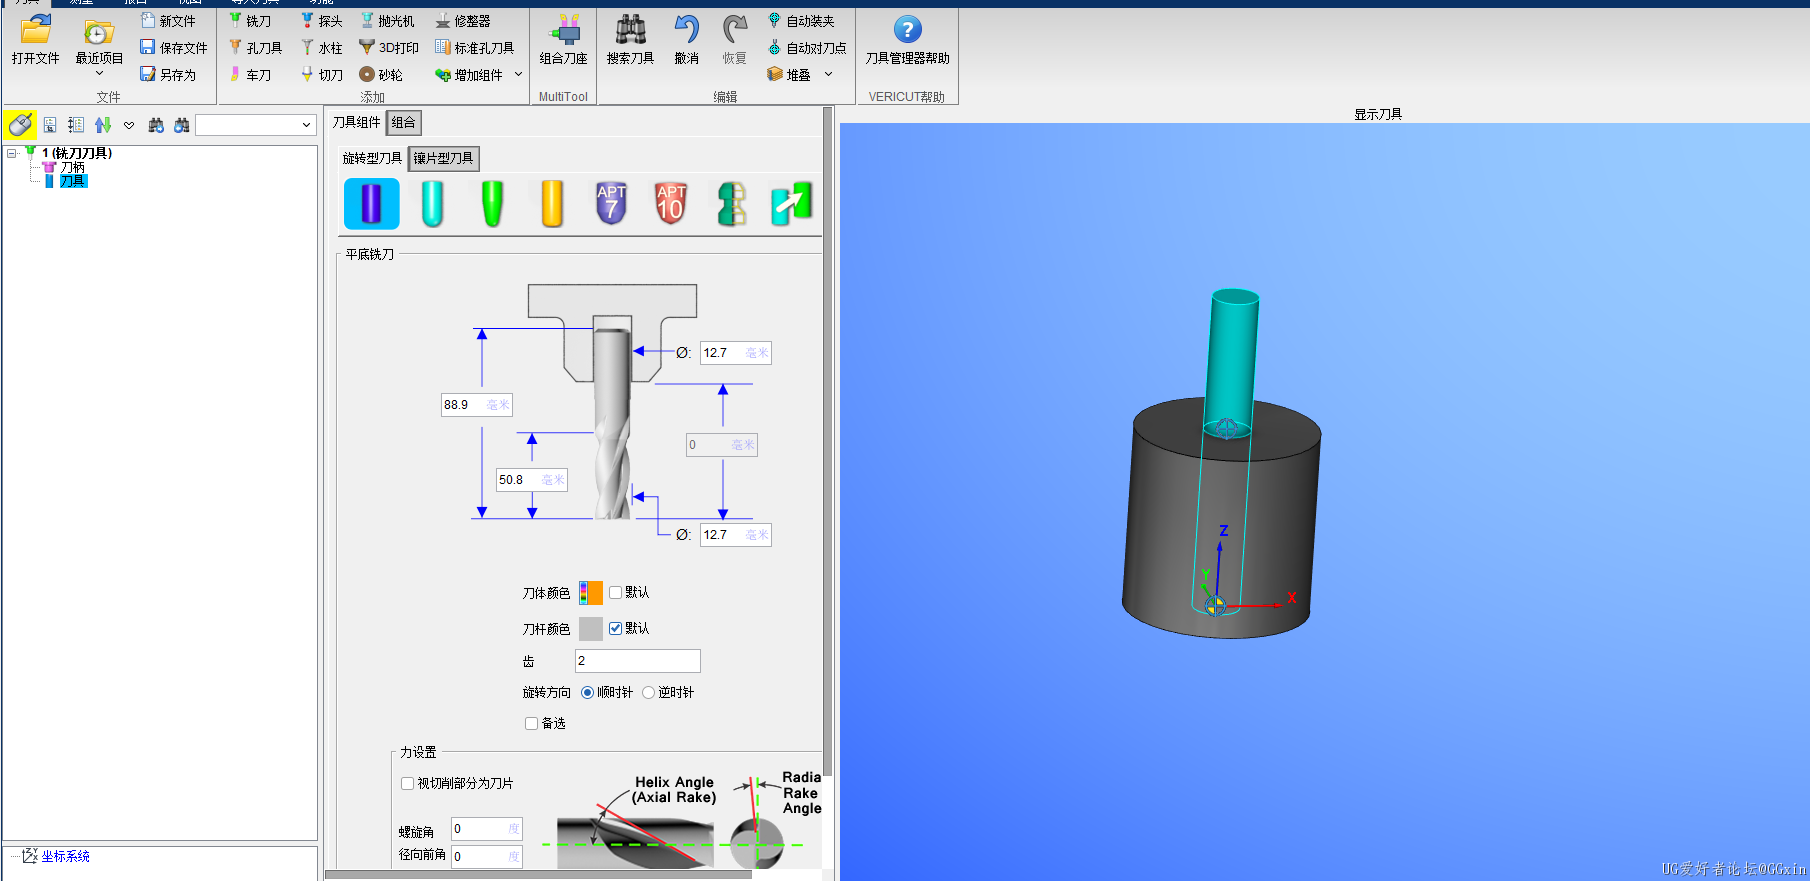The height and width of the screenshot is (881, 1810).
Task: Select the APT 7 cutter icon
Action: 611,204
